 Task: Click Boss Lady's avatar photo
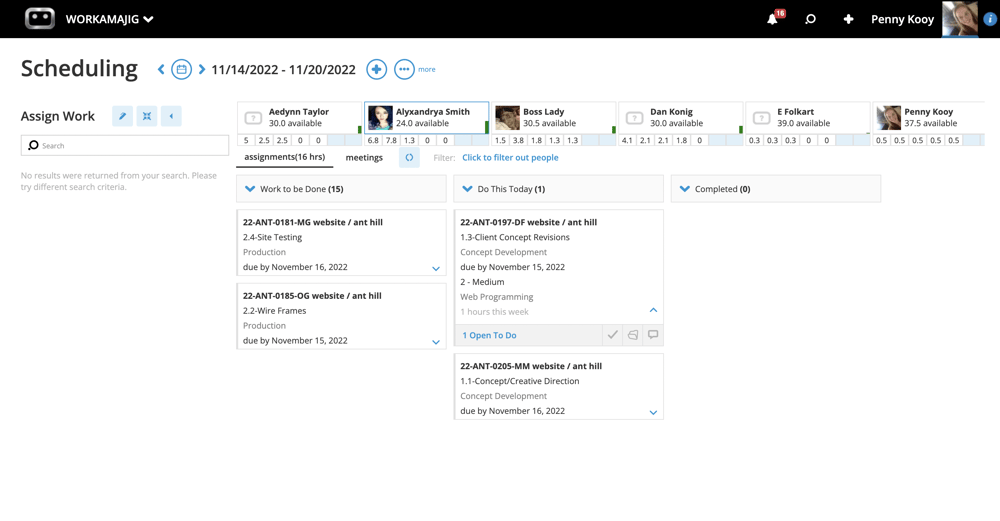(x=507, y=118)
